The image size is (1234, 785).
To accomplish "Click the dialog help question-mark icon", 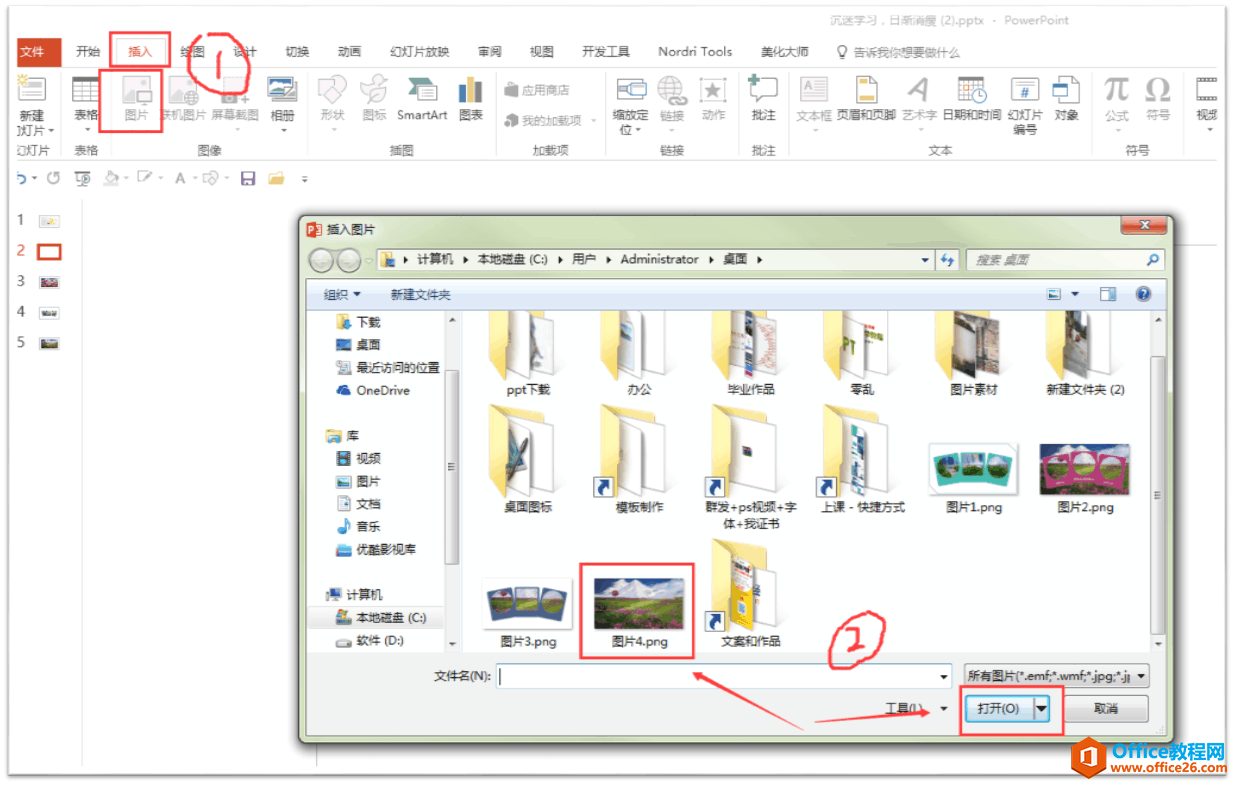I will [1143, 294].
